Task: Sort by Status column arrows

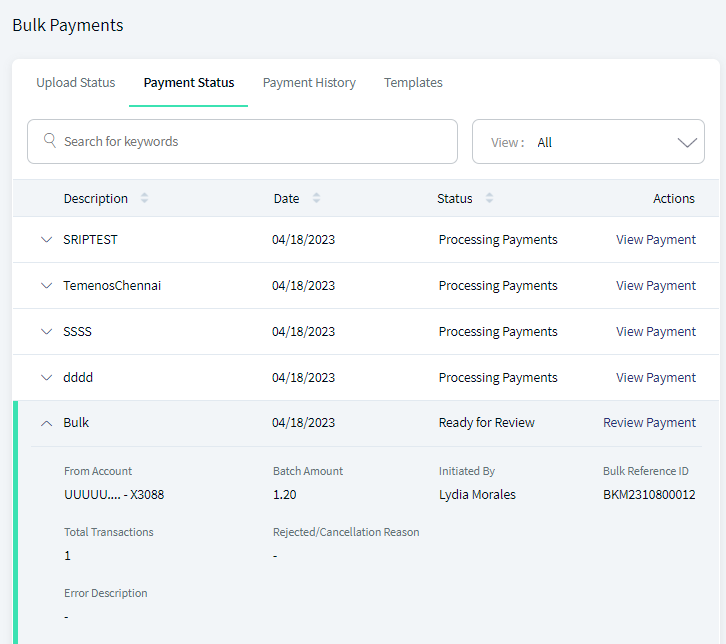Action: tap(489, 198)
